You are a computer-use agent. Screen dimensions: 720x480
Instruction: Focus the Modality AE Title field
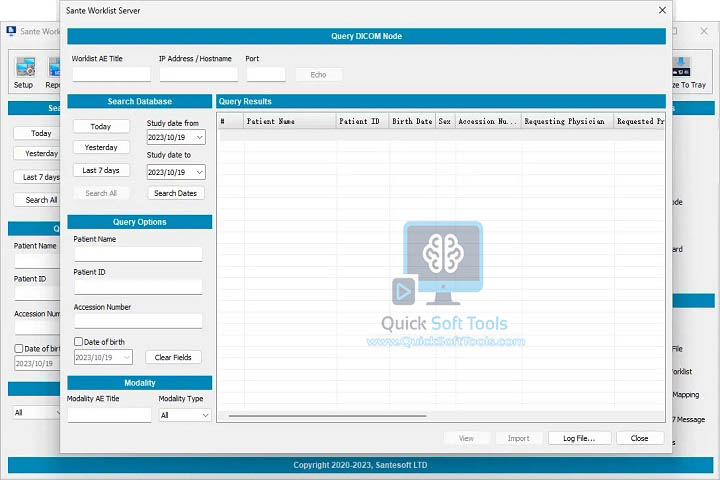click(x=110, y=415)
